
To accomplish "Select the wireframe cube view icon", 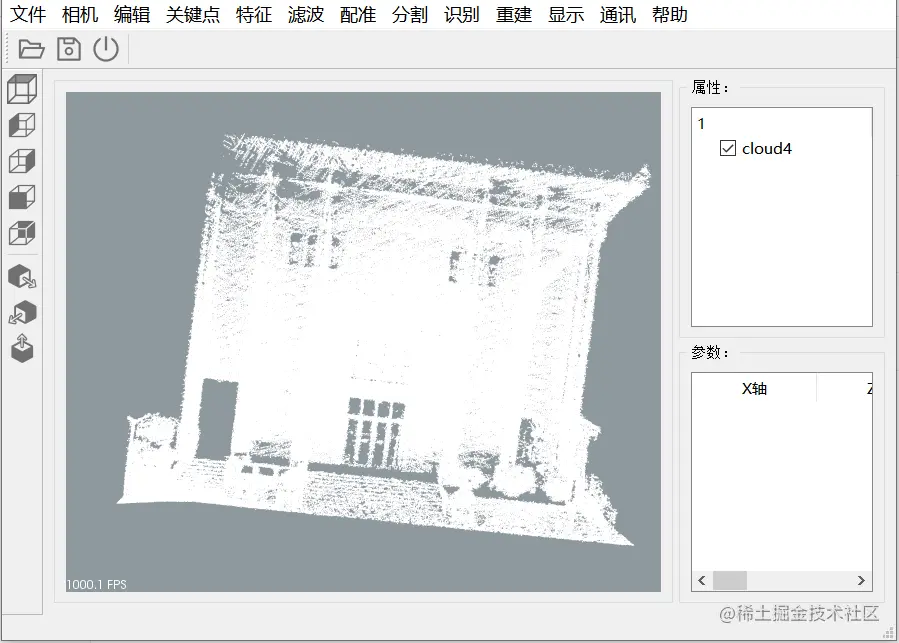I will point(22,89).
